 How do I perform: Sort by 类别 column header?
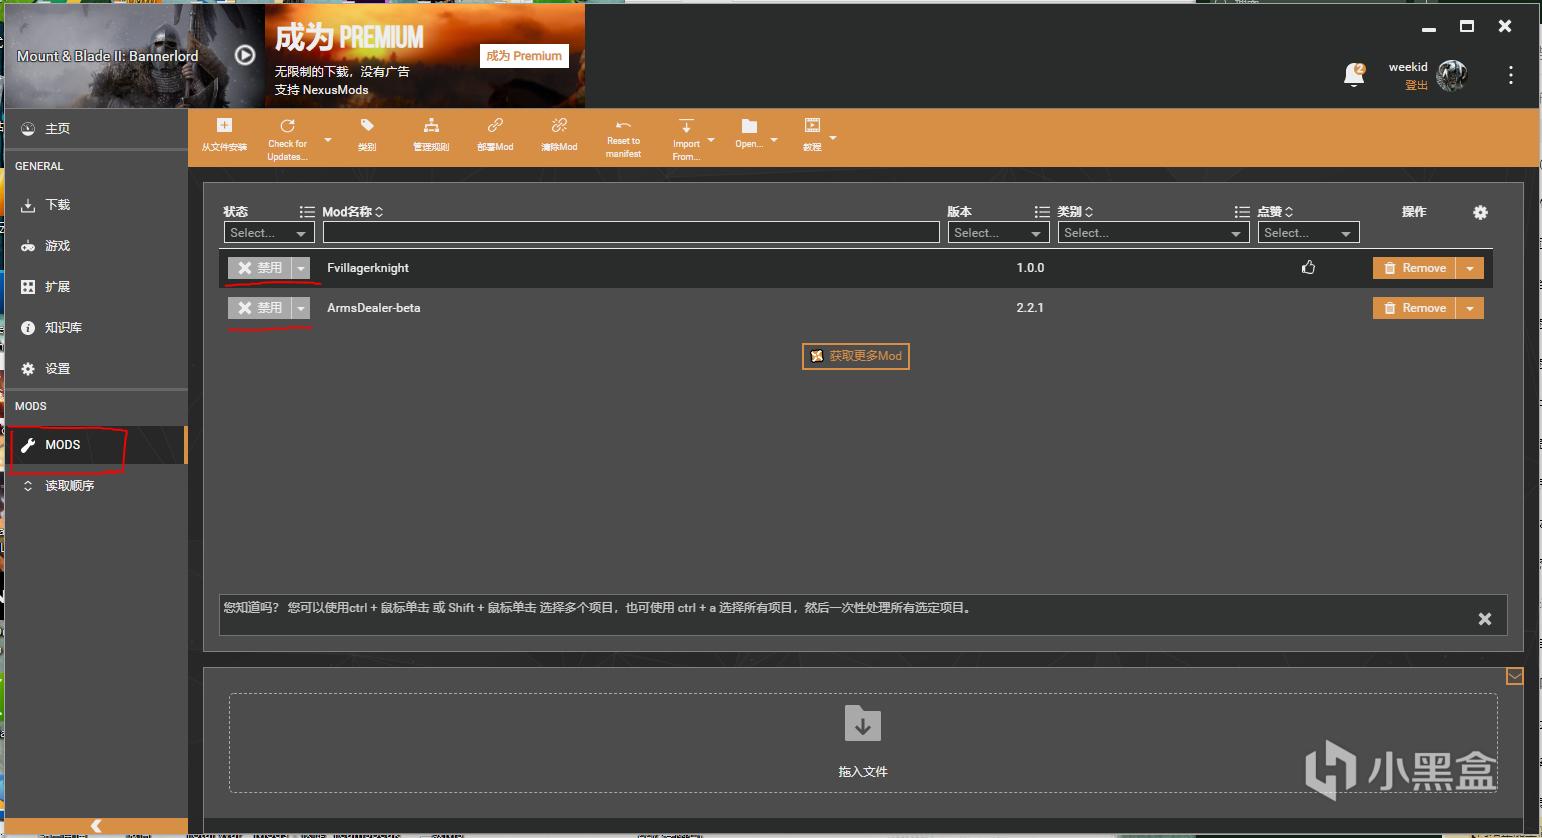pyautogui.click(x=1075, y=212)
